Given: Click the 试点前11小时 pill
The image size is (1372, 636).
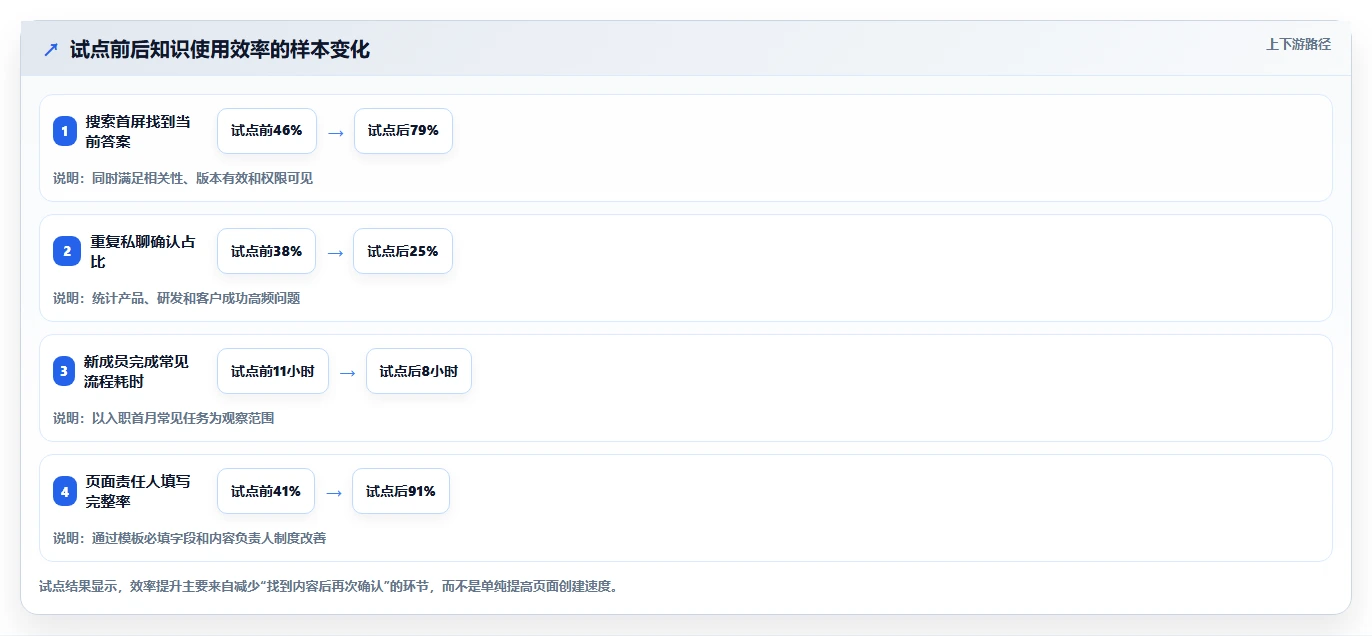Looking at the screenshot, I should click(273, 371).
